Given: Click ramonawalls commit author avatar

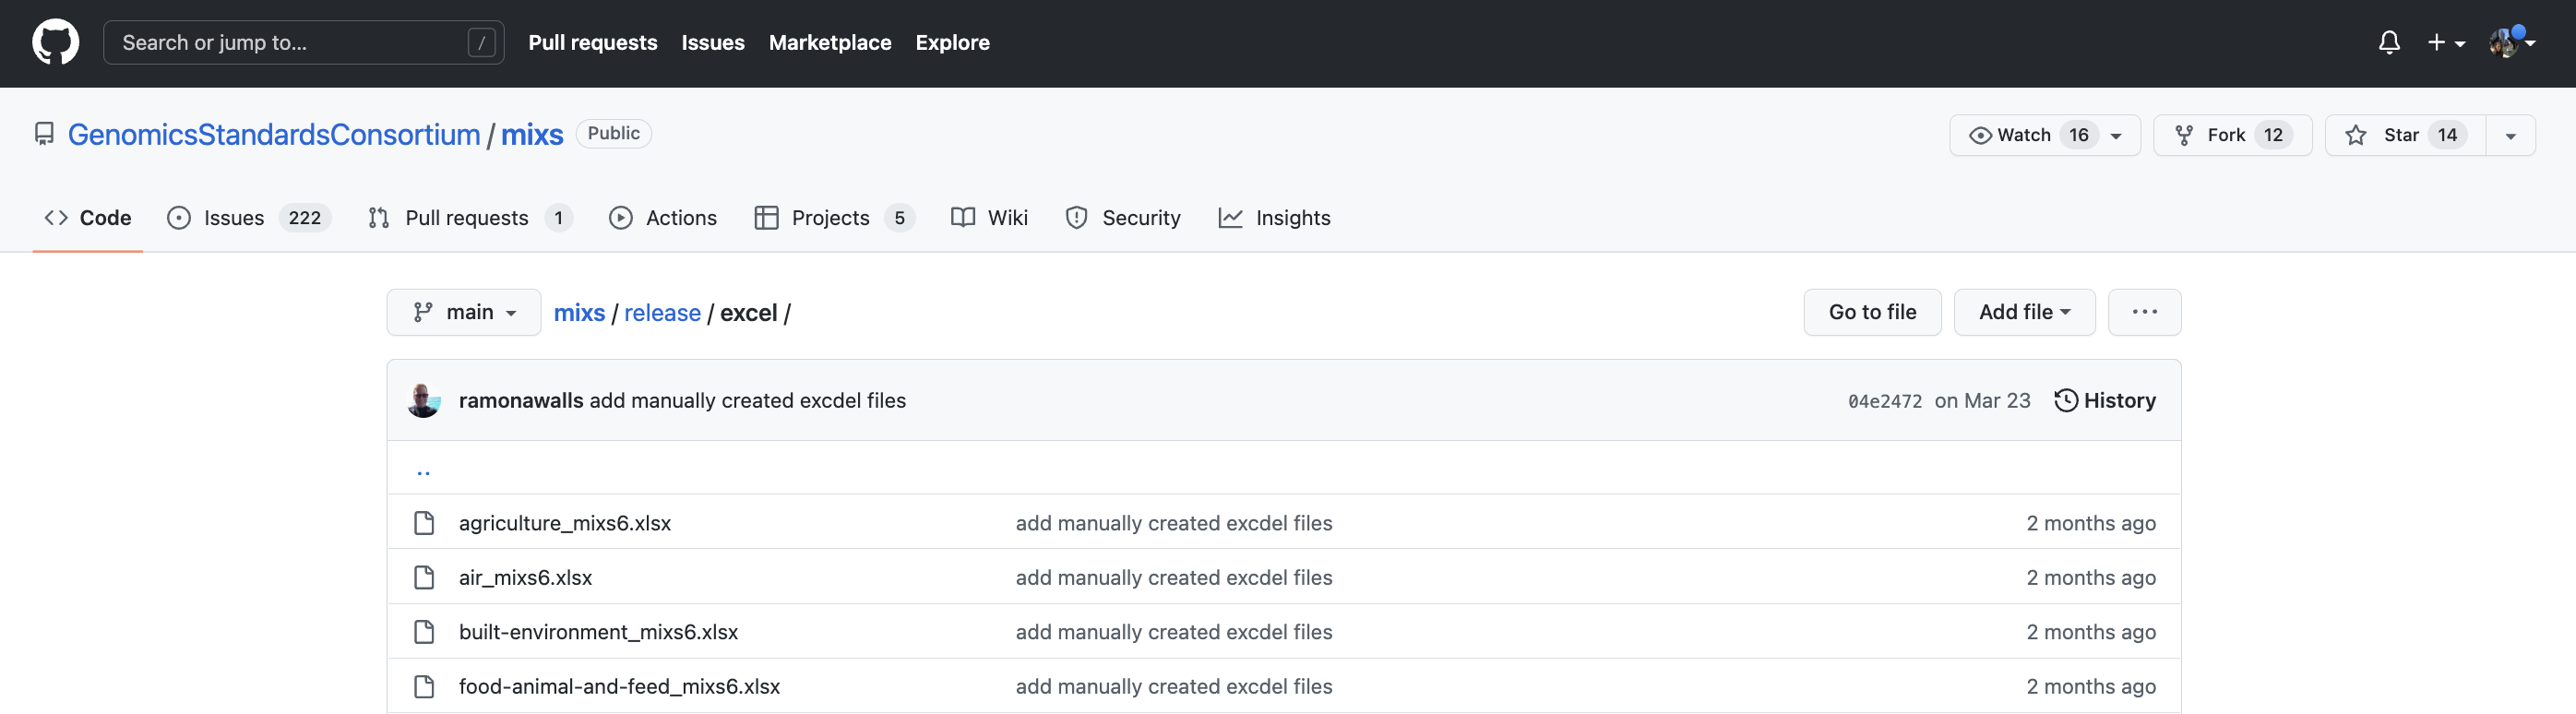Looking at the screenshot, I should pos(424,400).
